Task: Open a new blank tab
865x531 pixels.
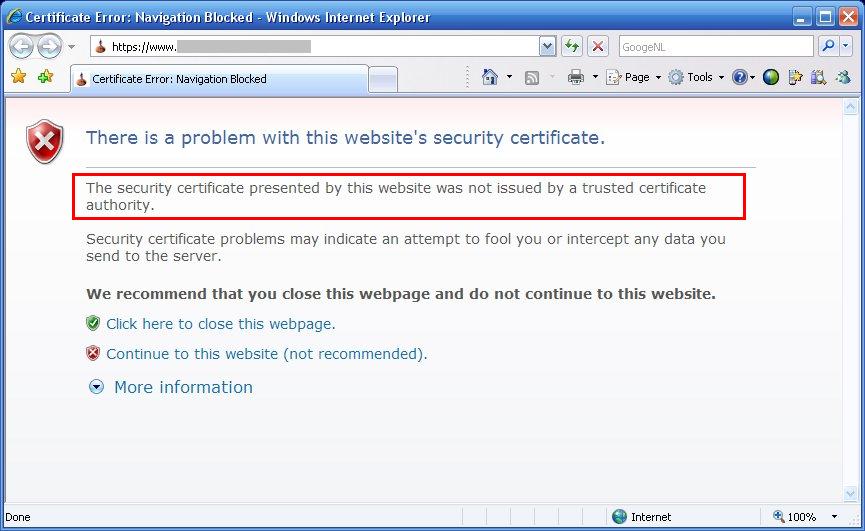Action: 383,79
